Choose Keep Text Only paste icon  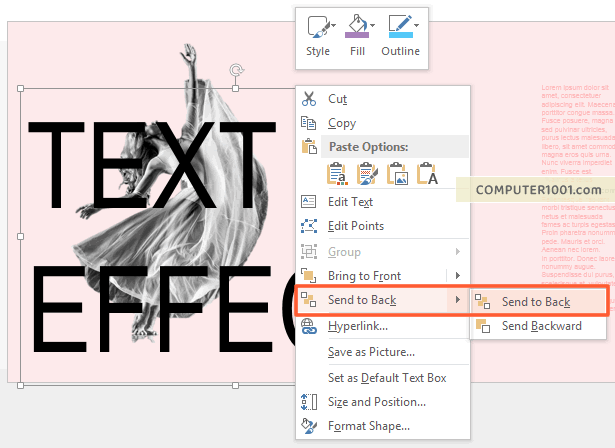click(x=427, y=174)
